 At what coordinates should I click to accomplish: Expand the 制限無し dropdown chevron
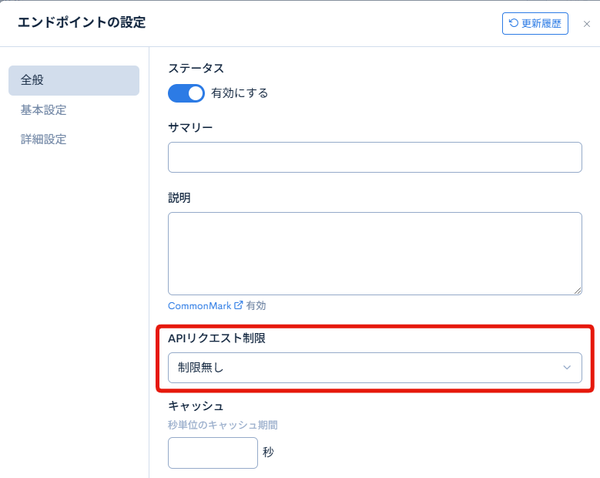pyautogui.click(x=567, y=367)
